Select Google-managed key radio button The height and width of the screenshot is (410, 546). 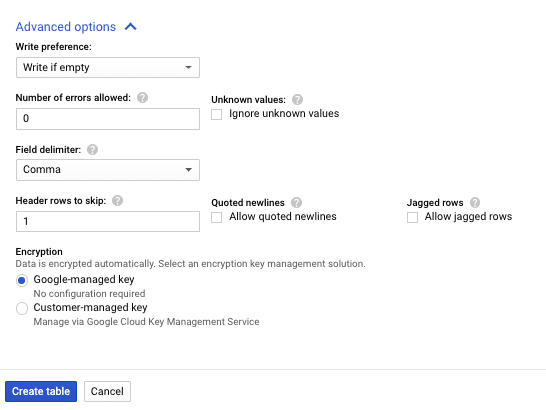22,280
